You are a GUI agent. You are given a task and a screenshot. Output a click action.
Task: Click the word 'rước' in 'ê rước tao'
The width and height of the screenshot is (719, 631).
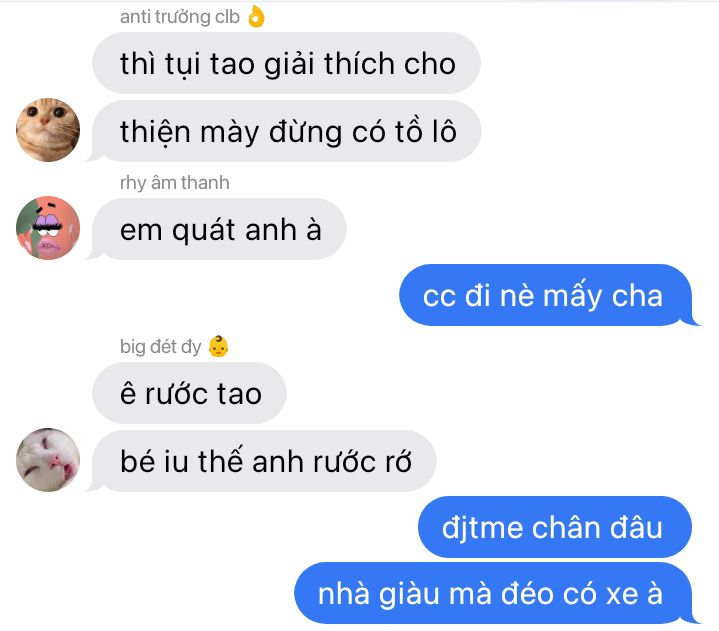(177, 394)
